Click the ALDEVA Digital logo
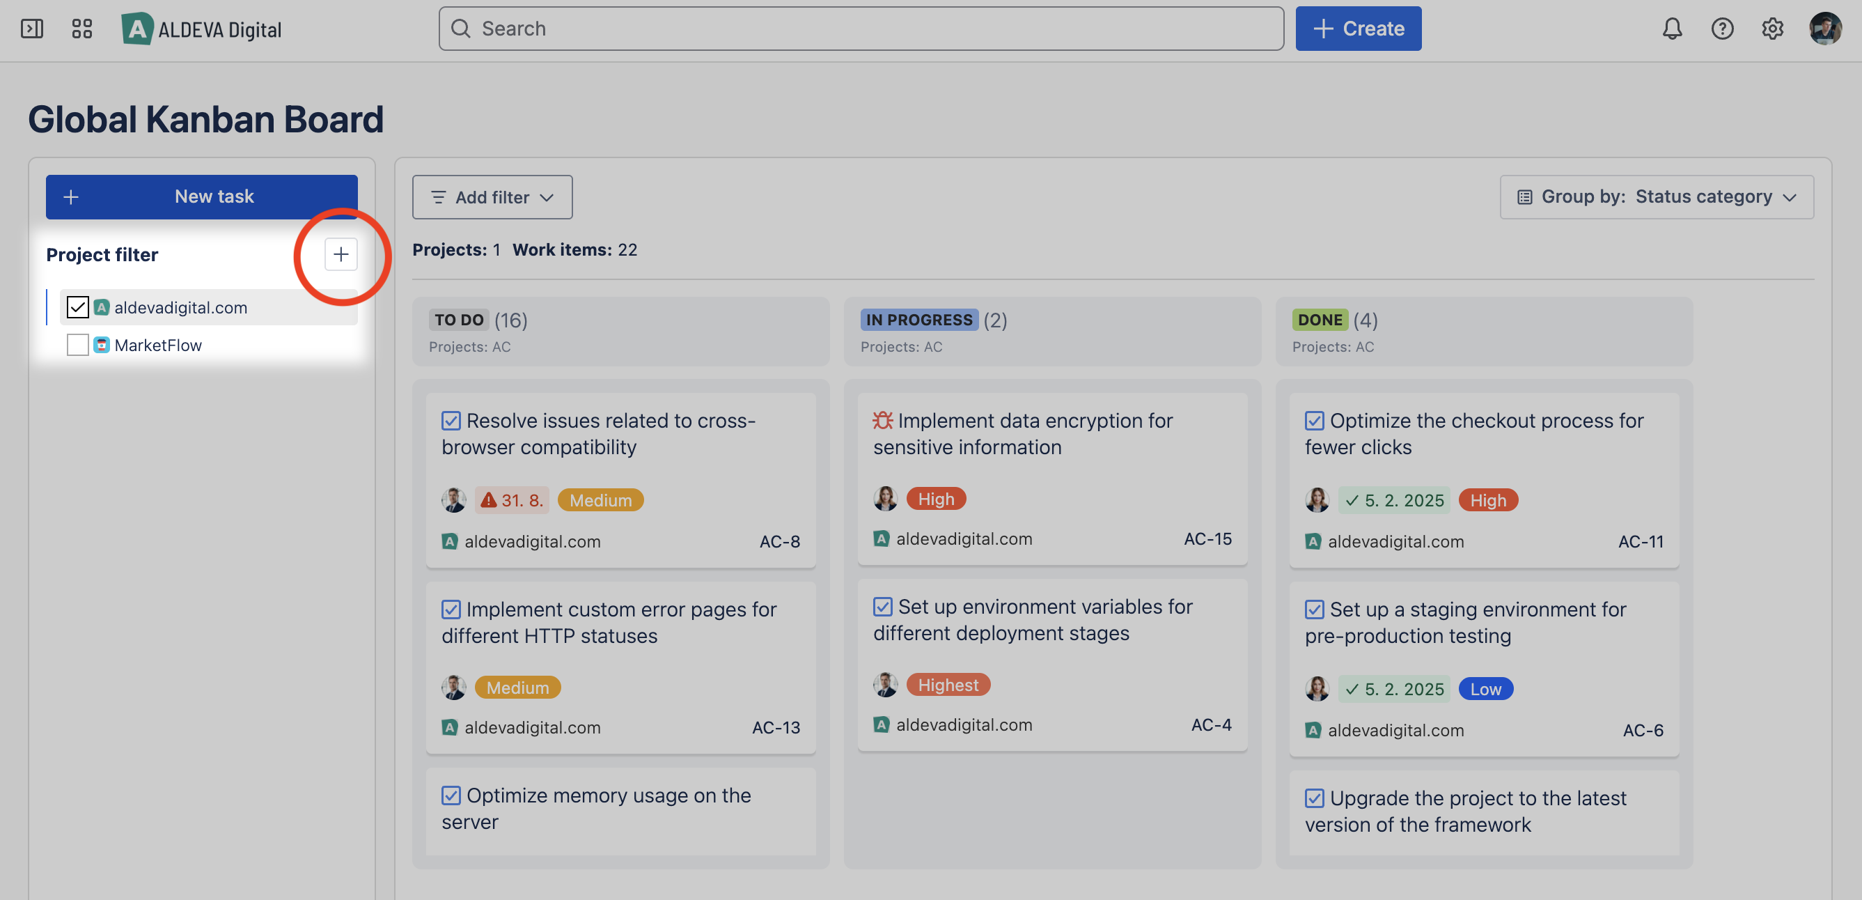Image resolution: width=1862 pixels, height=900 pixels. 202,29
